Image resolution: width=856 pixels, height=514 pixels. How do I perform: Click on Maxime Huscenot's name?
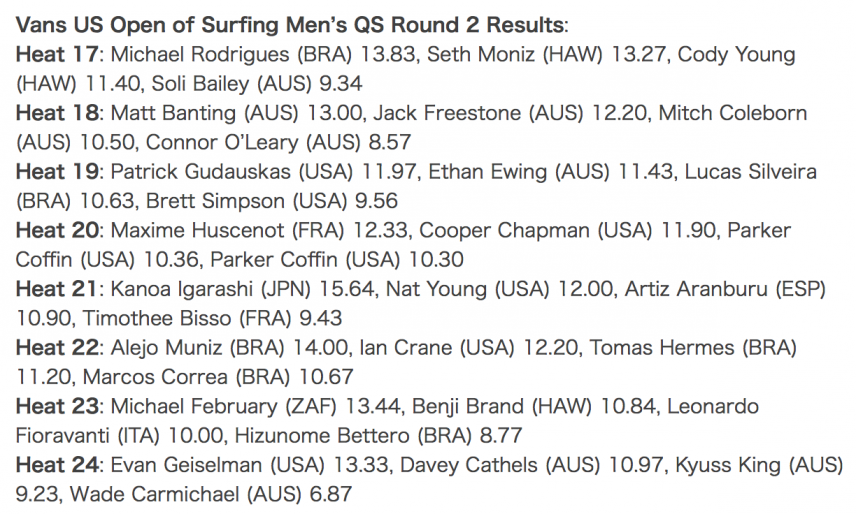pos(197,230)
